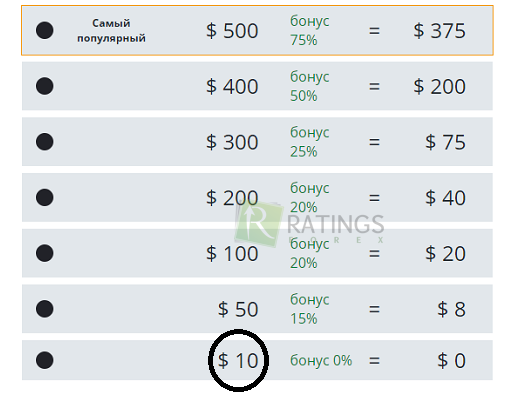Select the $50 deposit radio button
The image size is (531, 395).
(45, 309)
